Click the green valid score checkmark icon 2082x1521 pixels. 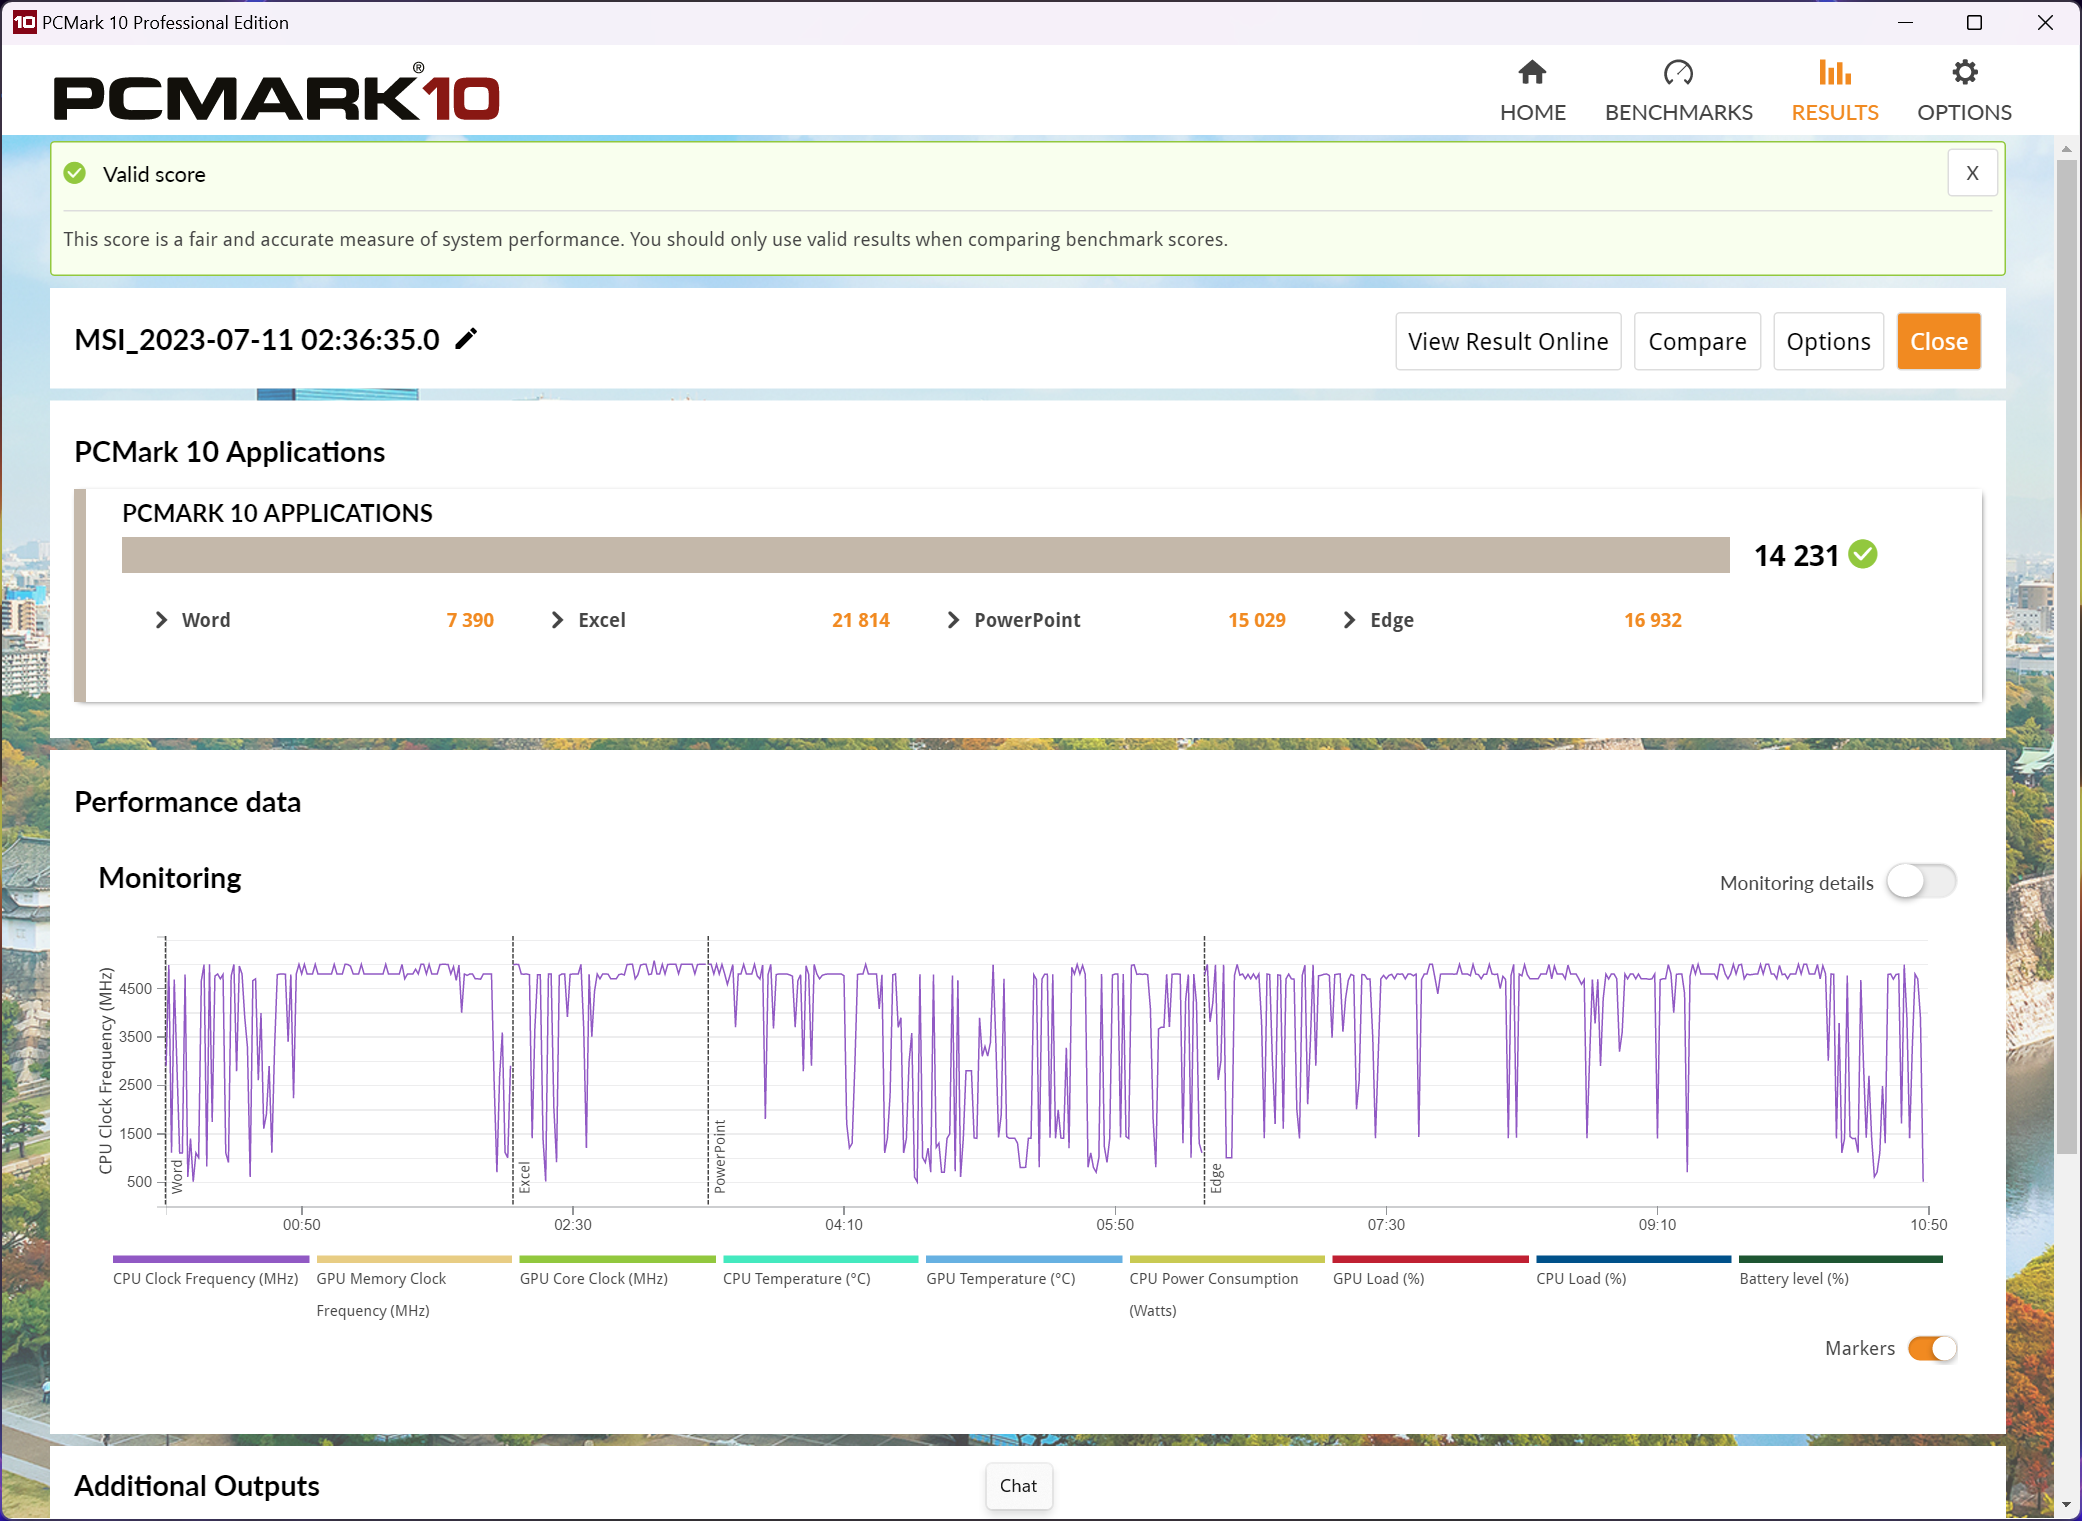[x=75, y=174]
